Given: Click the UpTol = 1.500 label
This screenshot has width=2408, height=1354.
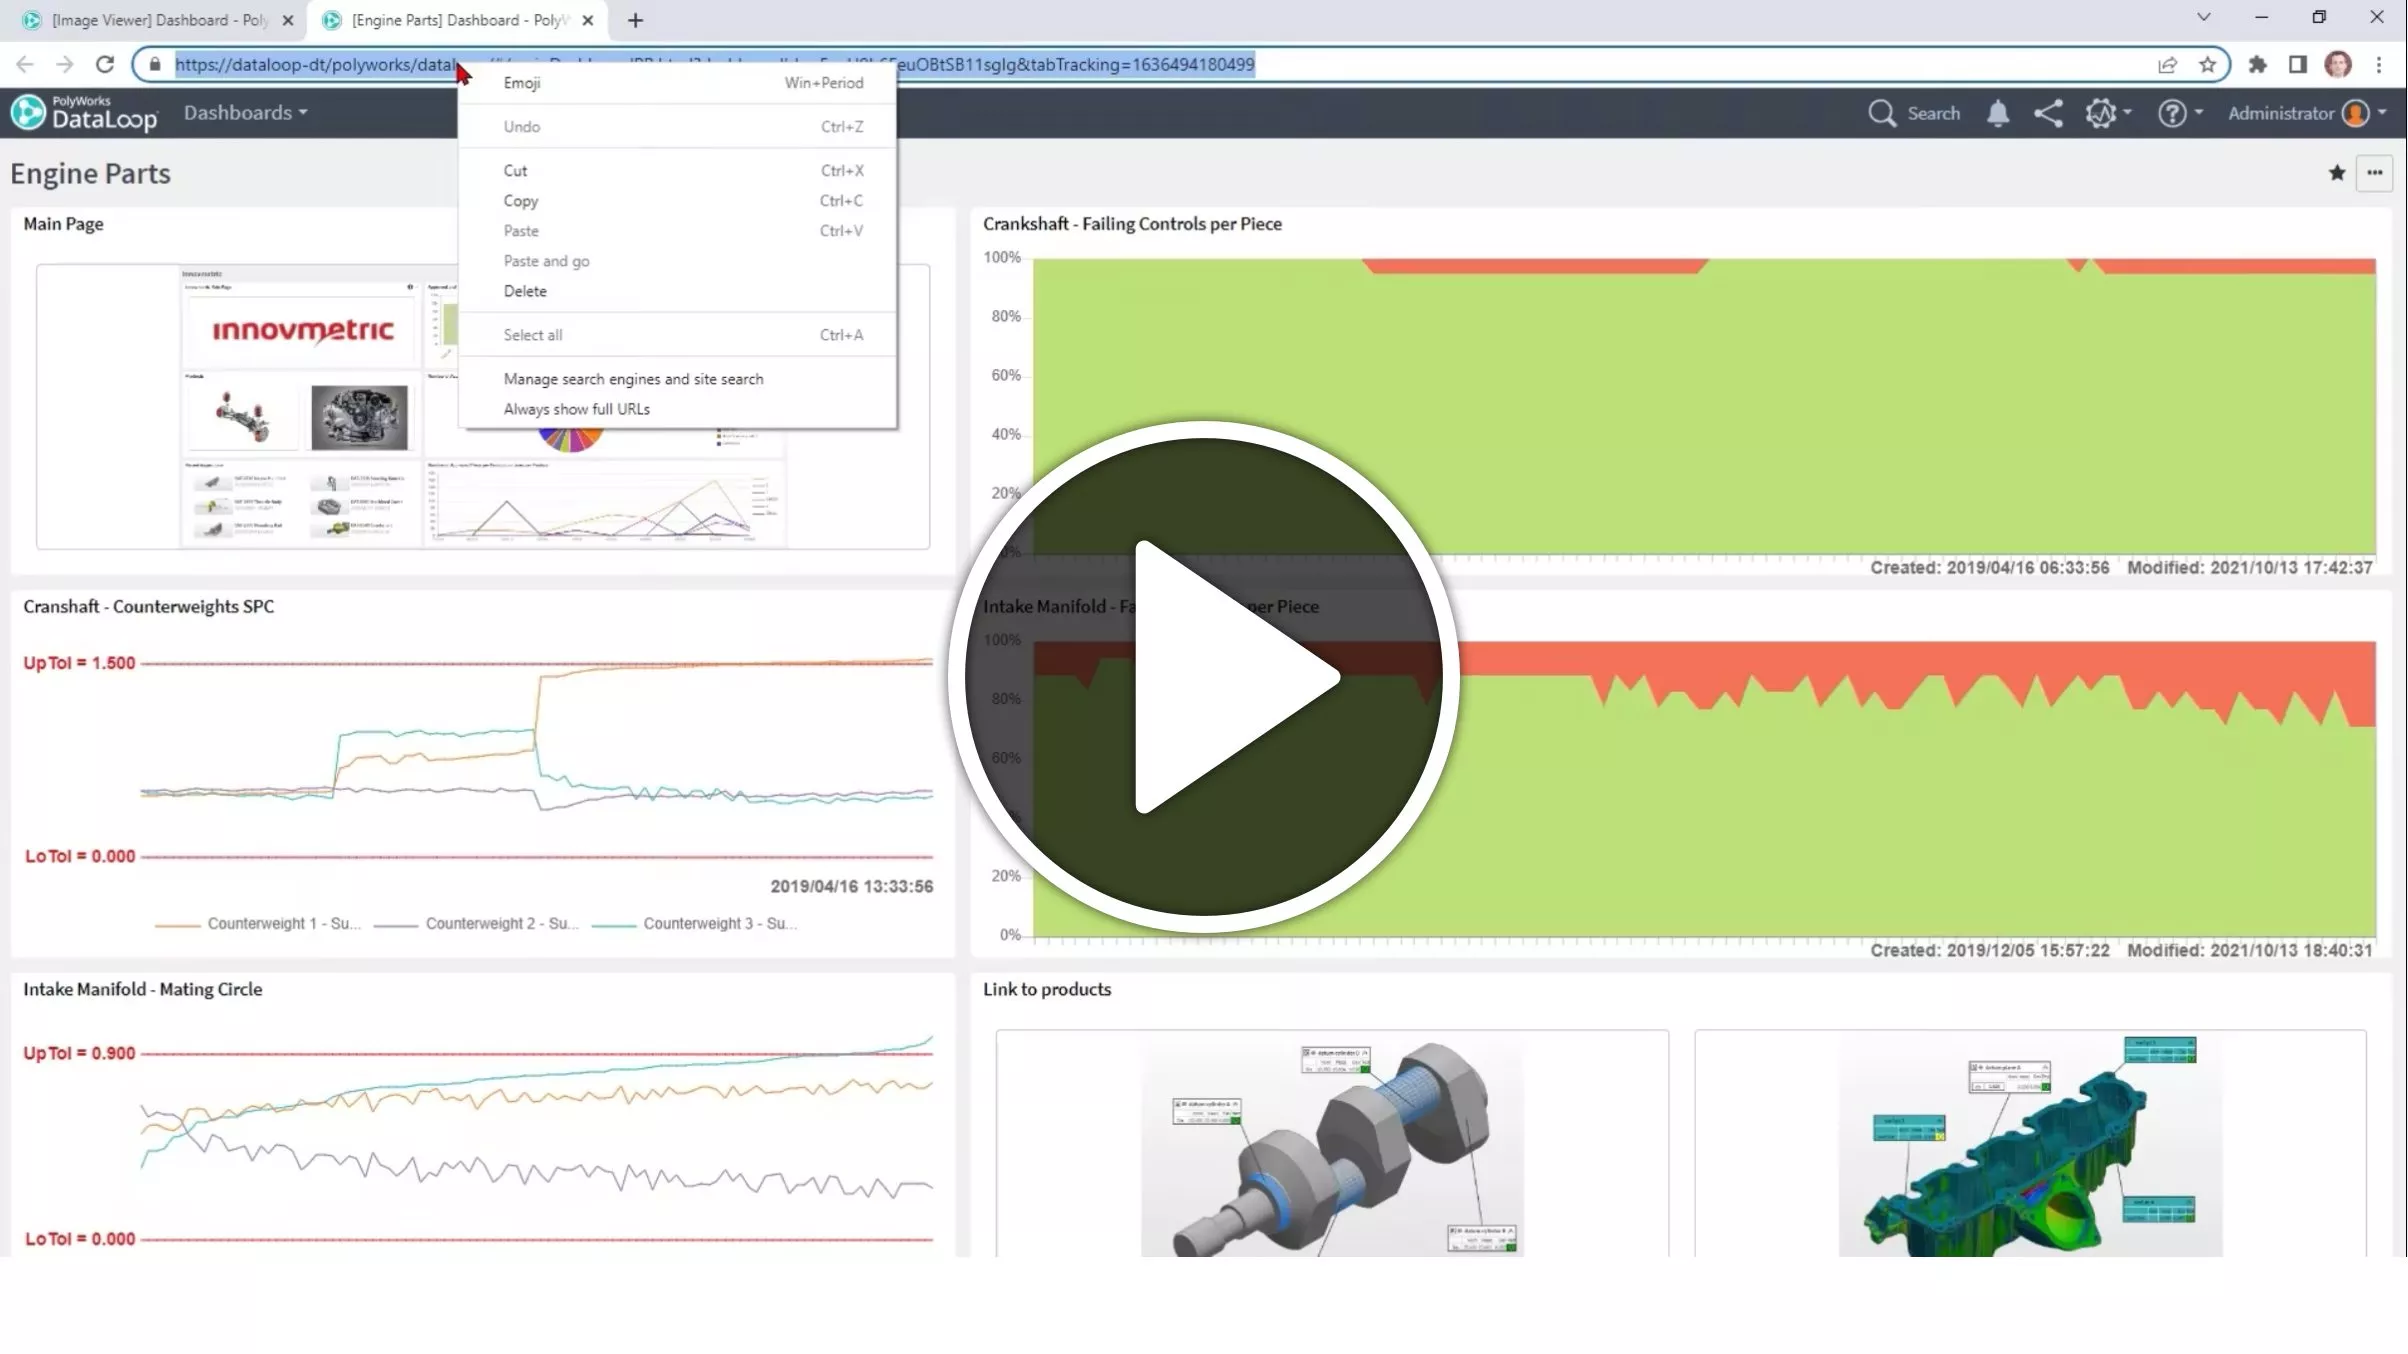Looking at the screenshot, I should pos(79,663).
